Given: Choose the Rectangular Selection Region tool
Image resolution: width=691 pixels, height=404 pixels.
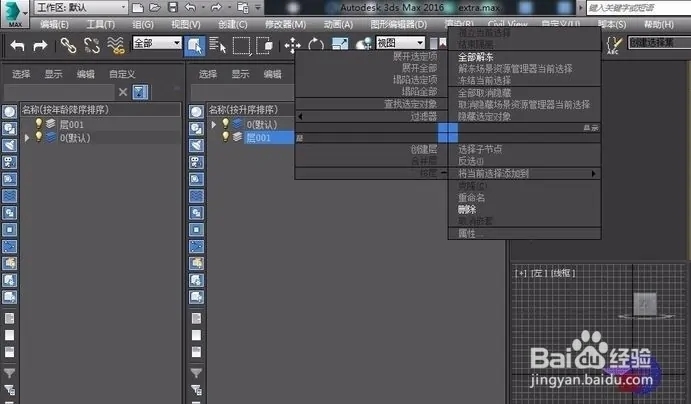Looking at the screenshot, I should click(241, 45).
